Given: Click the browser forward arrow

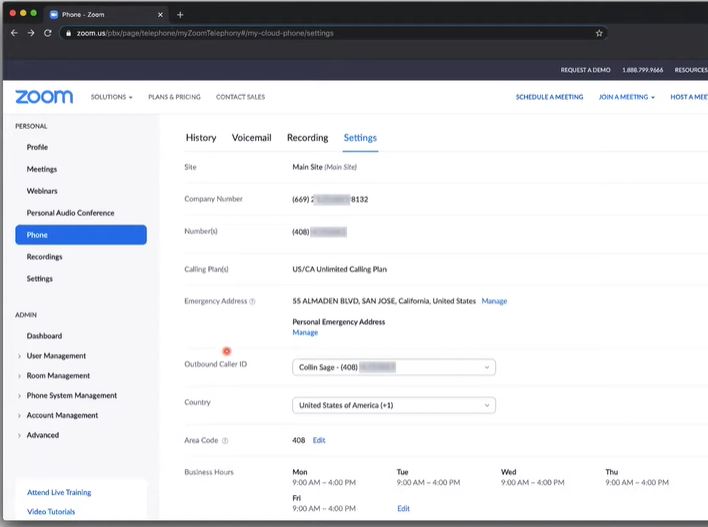Looking at the screenshot, I should pyautogui.click(x=31, y=33).
